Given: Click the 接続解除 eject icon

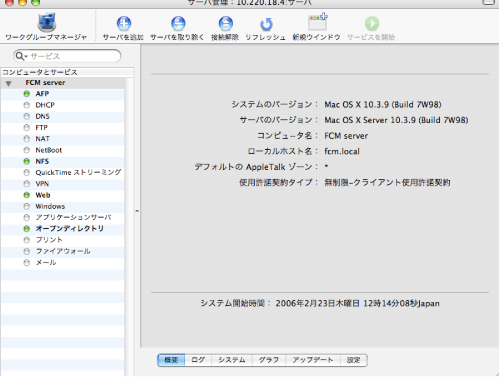Looking at the screenshot, I should [x=226, y=23].
